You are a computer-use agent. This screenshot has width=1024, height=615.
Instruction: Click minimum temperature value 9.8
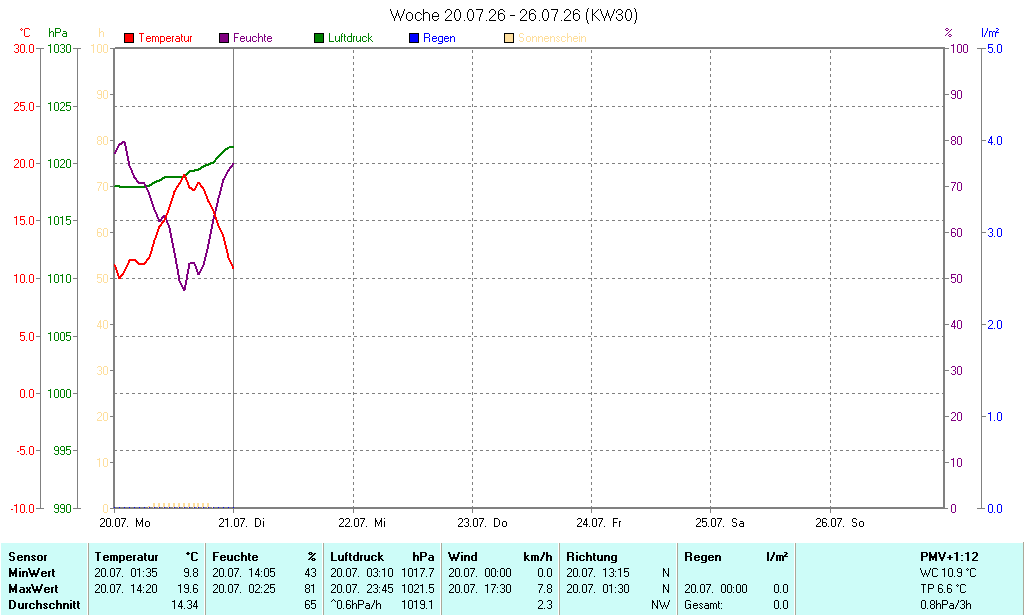[x=191, y=573]
